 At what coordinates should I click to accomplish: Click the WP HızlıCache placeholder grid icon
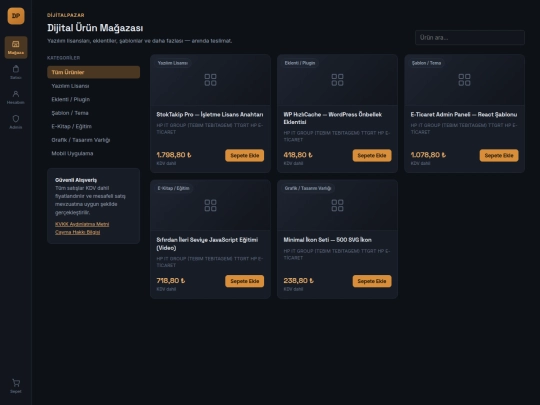tap(338, 80)
